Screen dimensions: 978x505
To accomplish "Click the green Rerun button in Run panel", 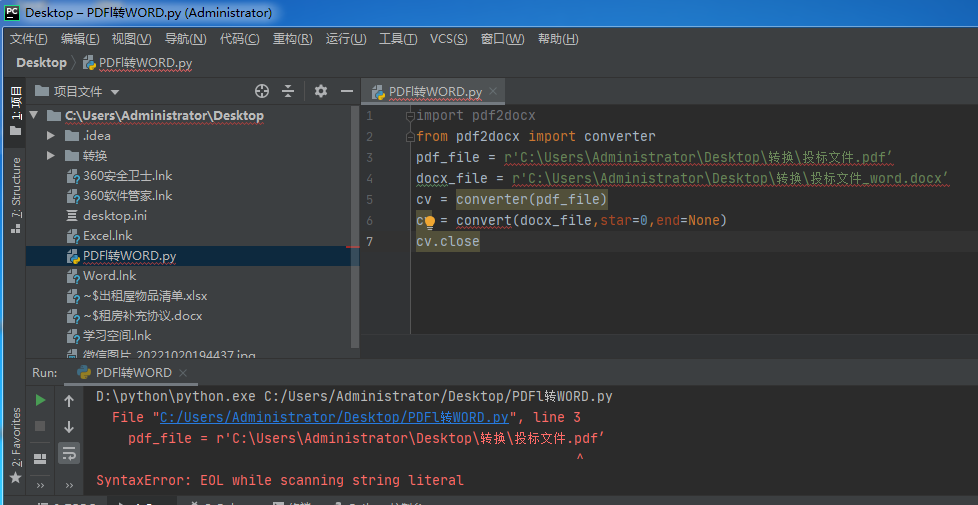I will (40, 400).
